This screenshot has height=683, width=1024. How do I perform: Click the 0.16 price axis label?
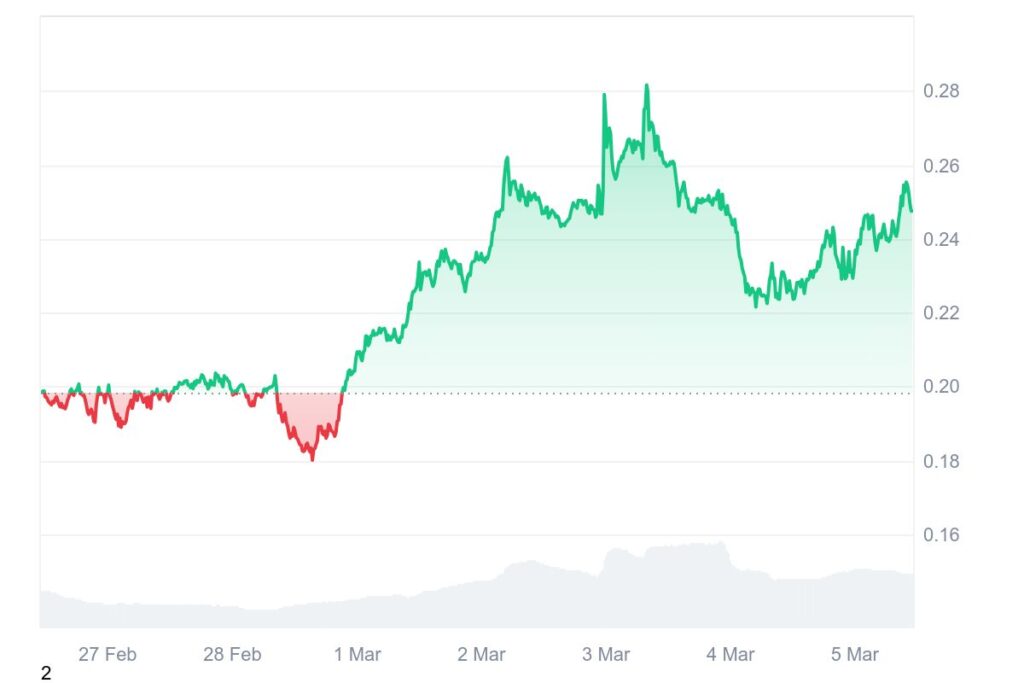[x=941, y=535]
